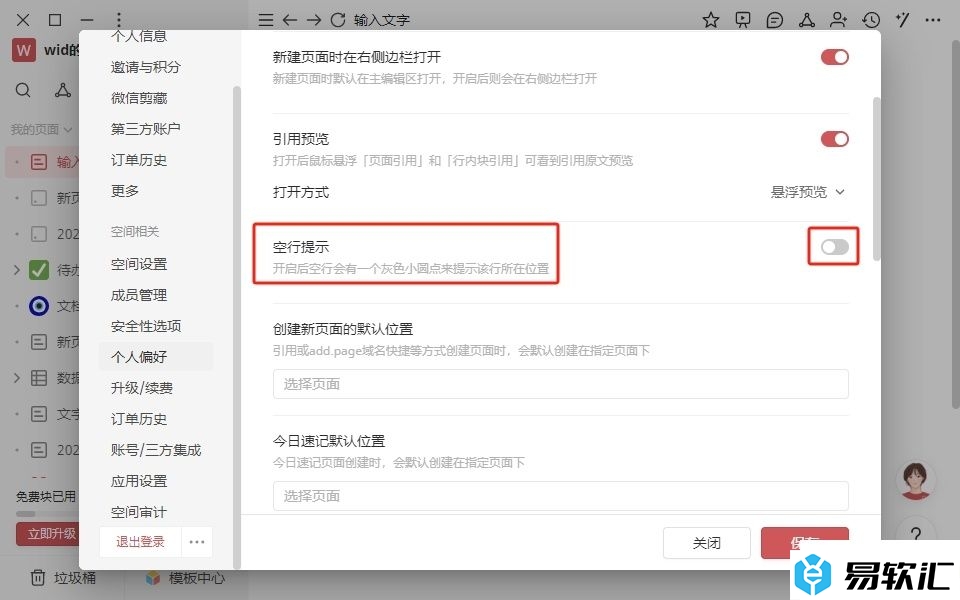Click the table database page icon
960x600 pixels.
(x=39, y=378)
